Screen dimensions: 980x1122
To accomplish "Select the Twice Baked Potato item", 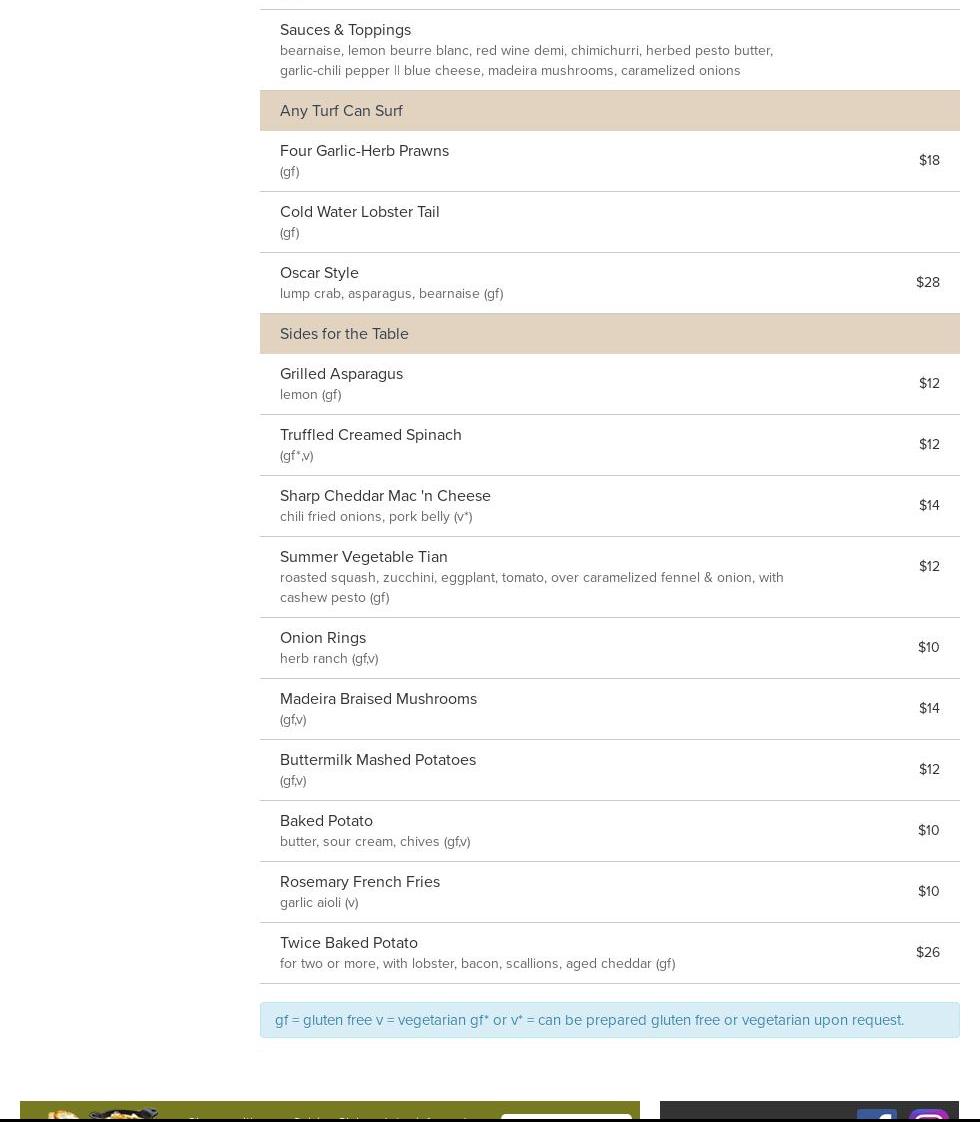I will (349, 943).
